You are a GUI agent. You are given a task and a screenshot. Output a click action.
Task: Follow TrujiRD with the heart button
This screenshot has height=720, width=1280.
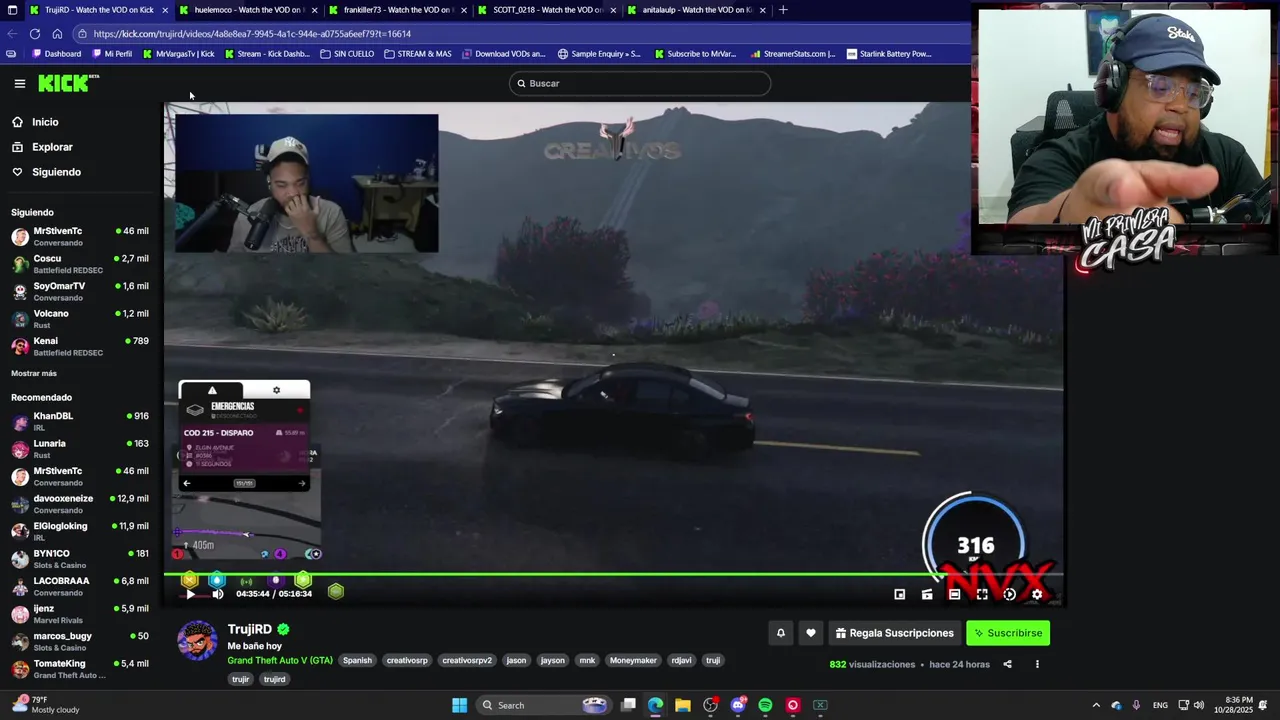811,633
